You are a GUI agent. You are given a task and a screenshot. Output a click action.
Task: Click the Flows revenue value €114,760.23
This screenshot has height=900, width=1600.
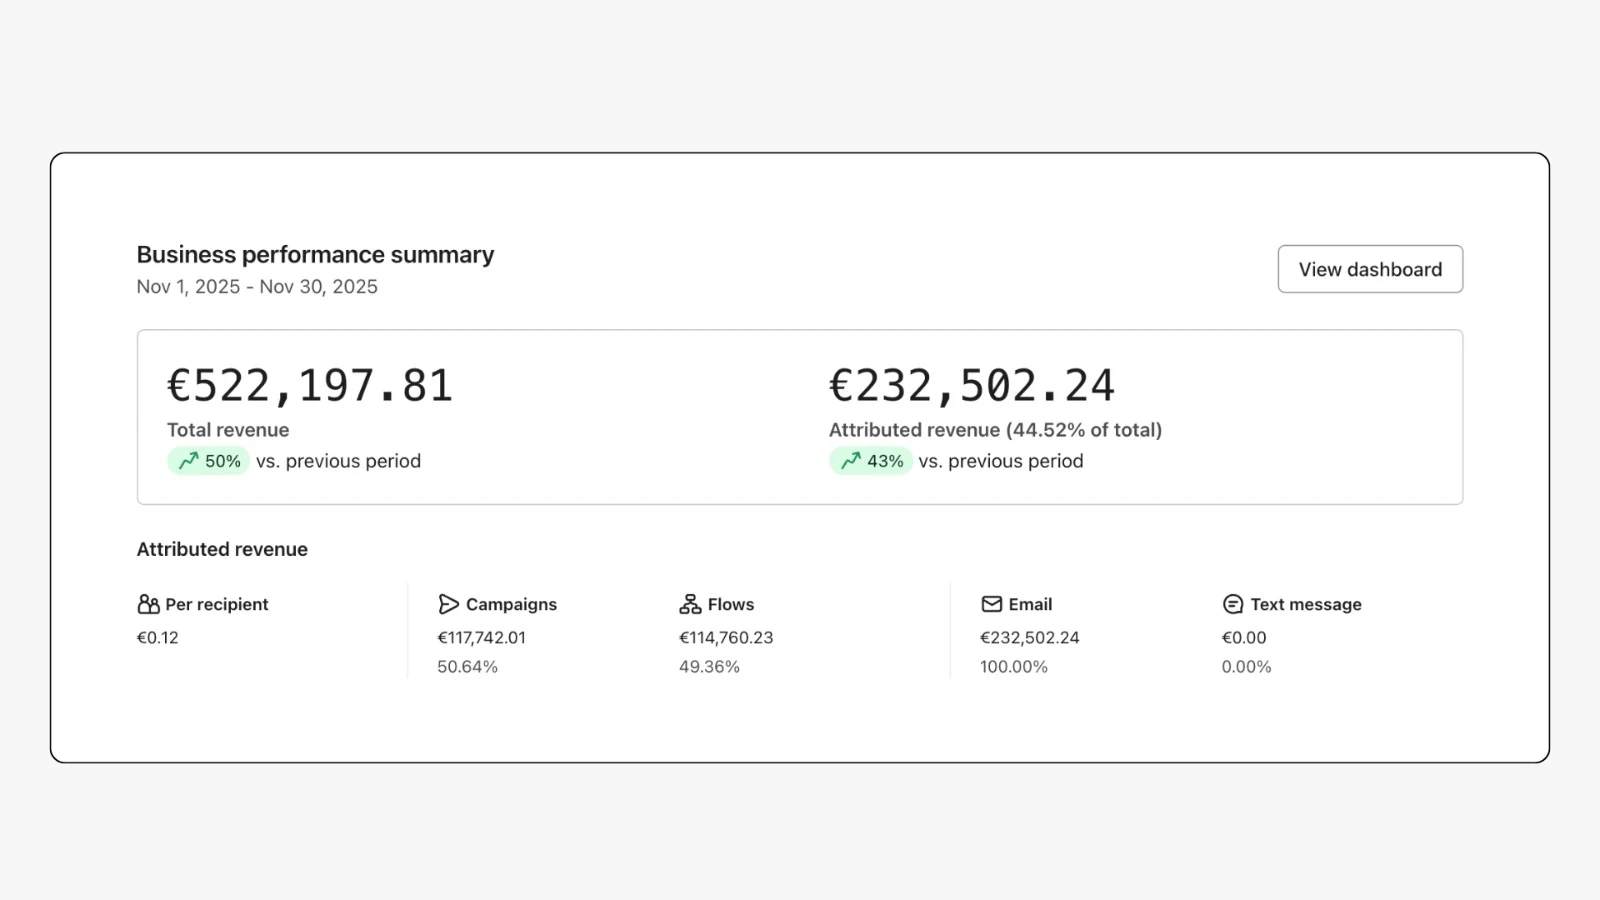coord(726,637)
